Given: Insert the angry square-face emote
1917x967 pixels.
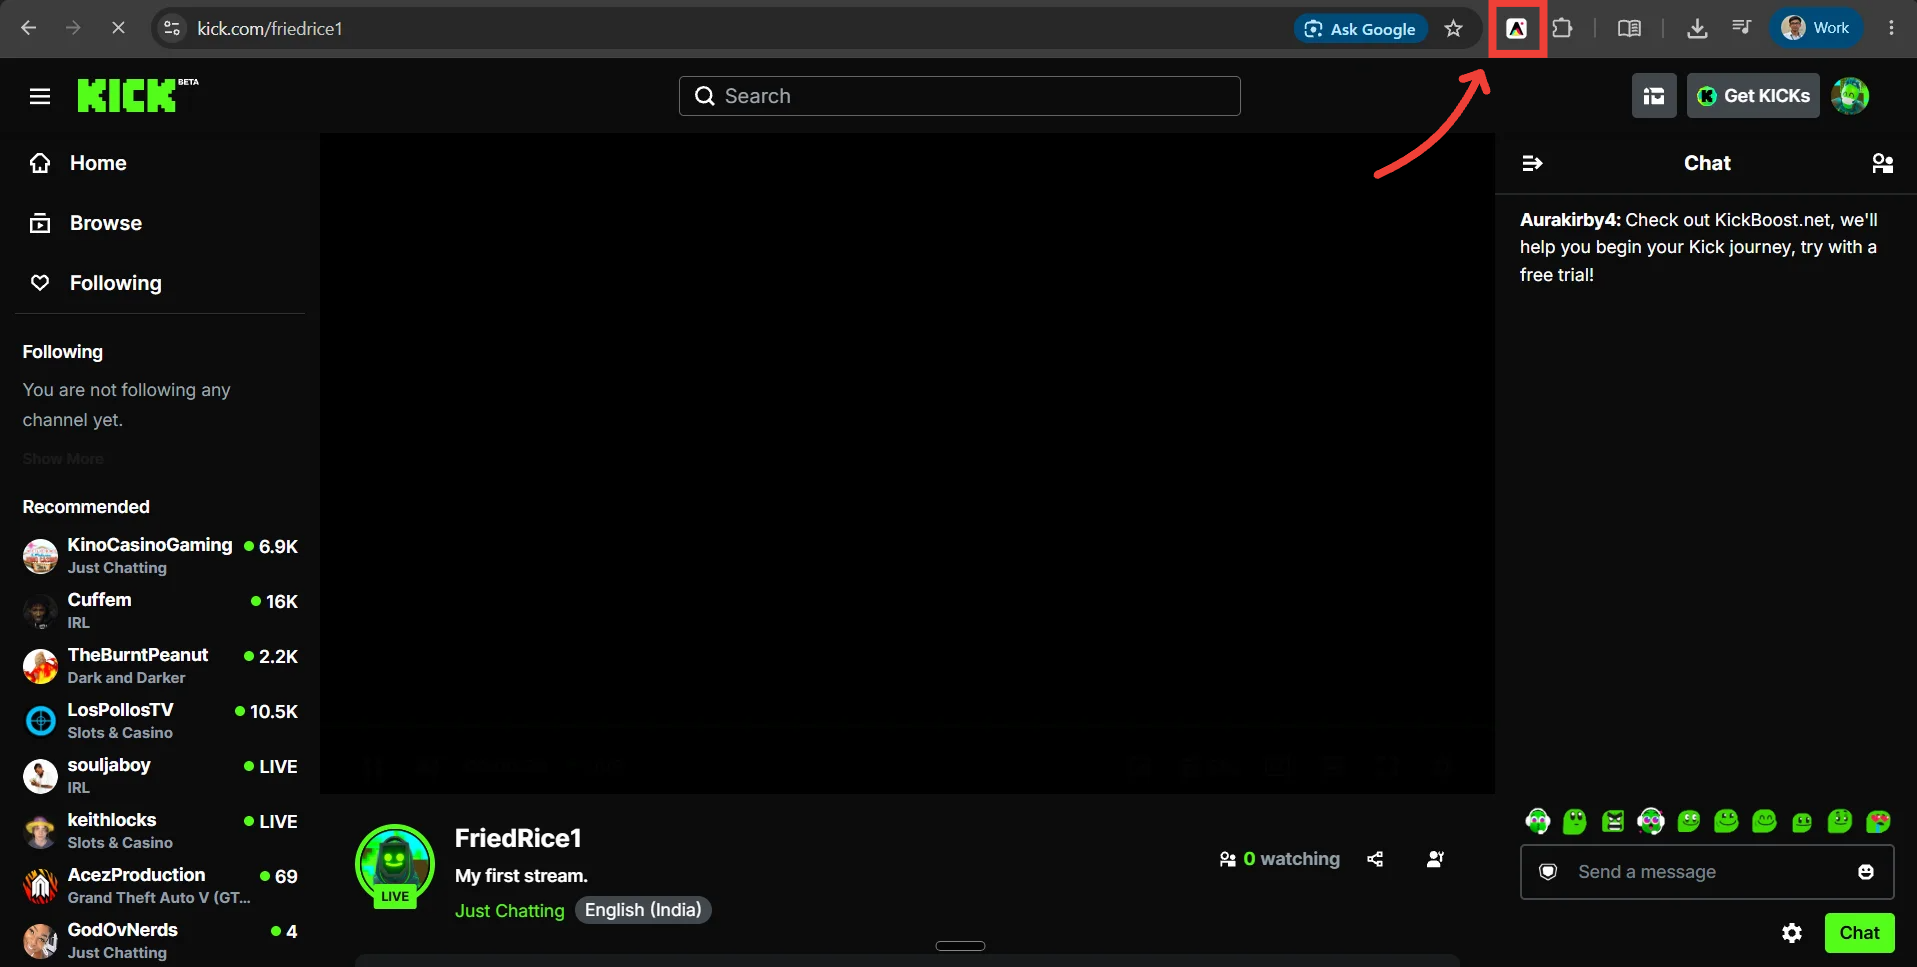Looking at the screenshot, I should pos(1613,821).
